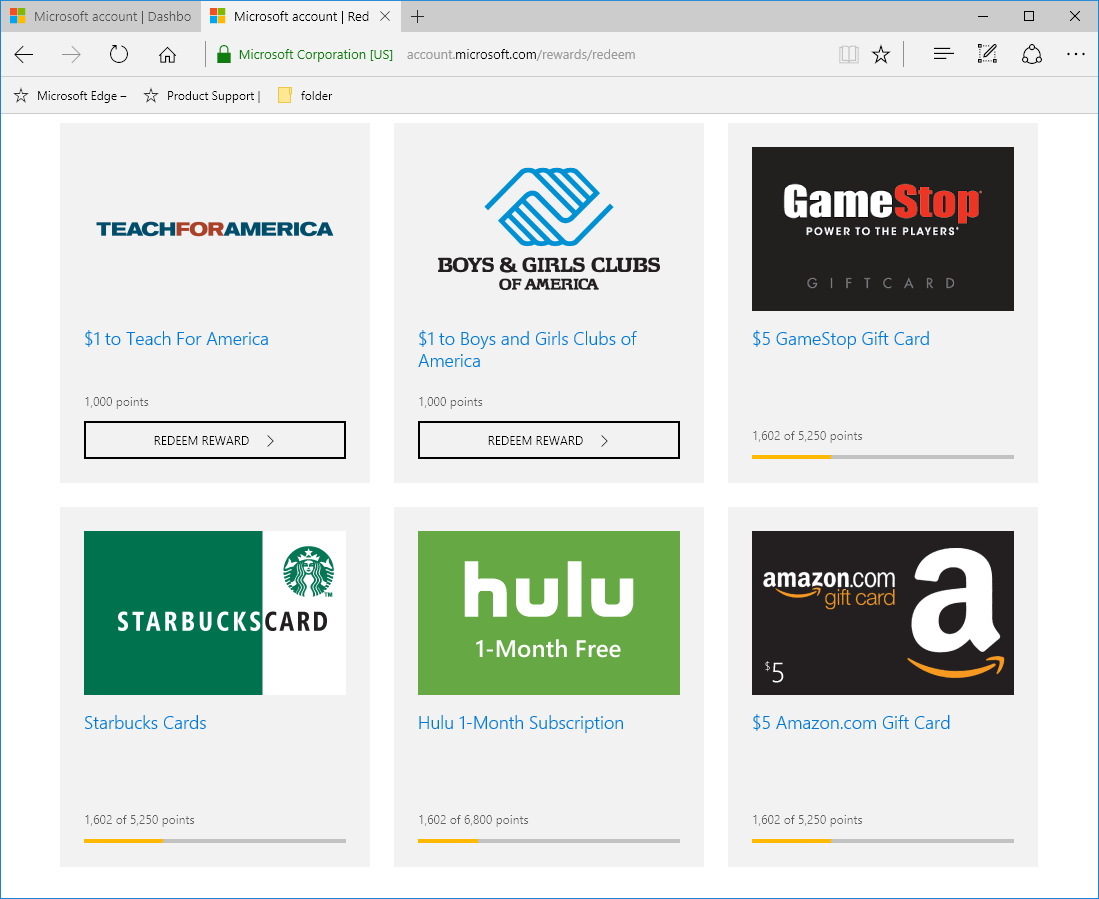Select the Microsoft account Redeem tab
This screenshot has width=1099, height=899.
pyautogui.click(x=301, y=16)
